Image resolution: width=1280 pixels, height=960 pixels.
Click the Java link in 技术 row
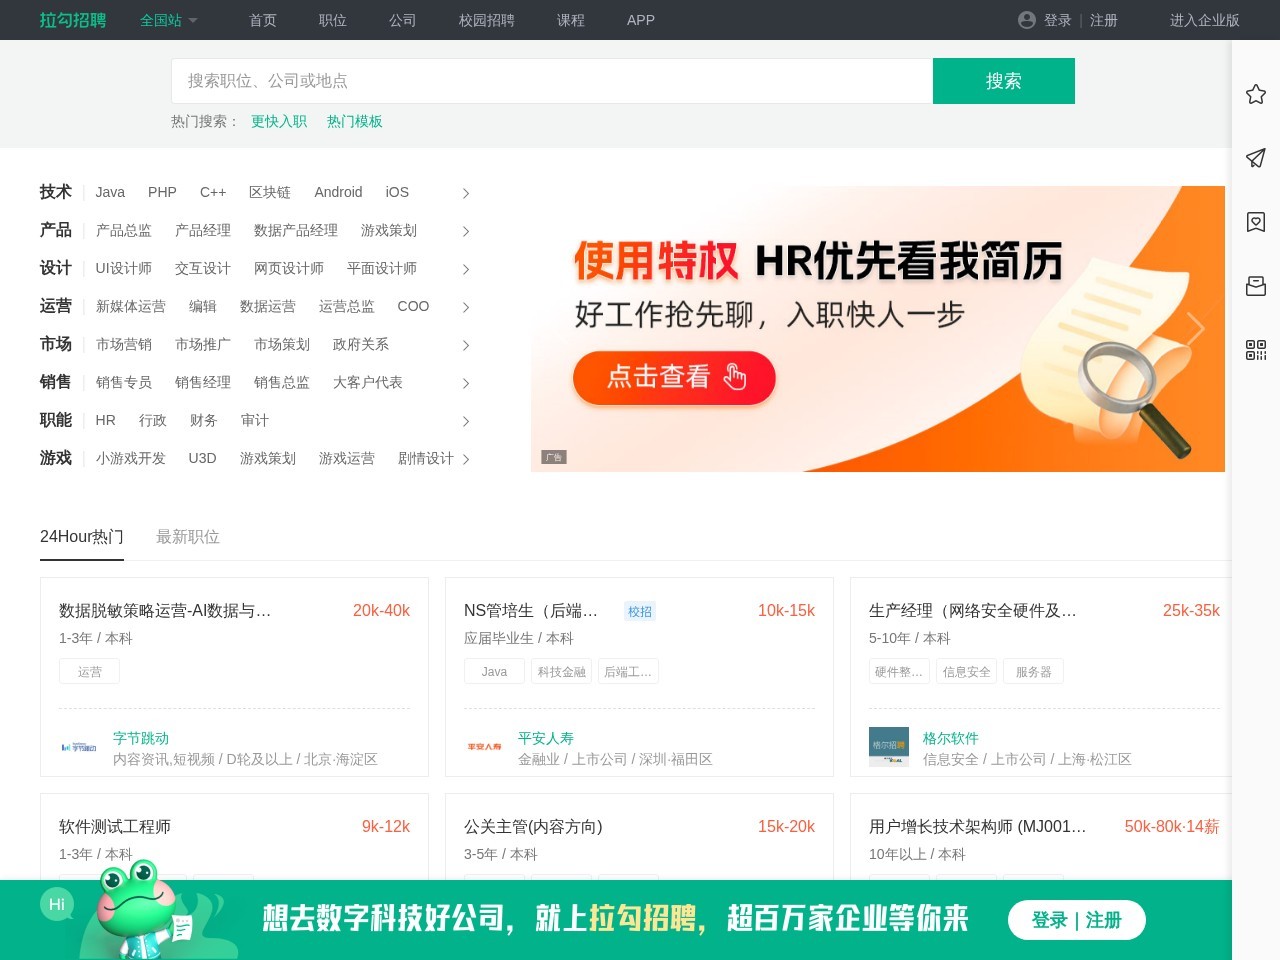point(110,192)
